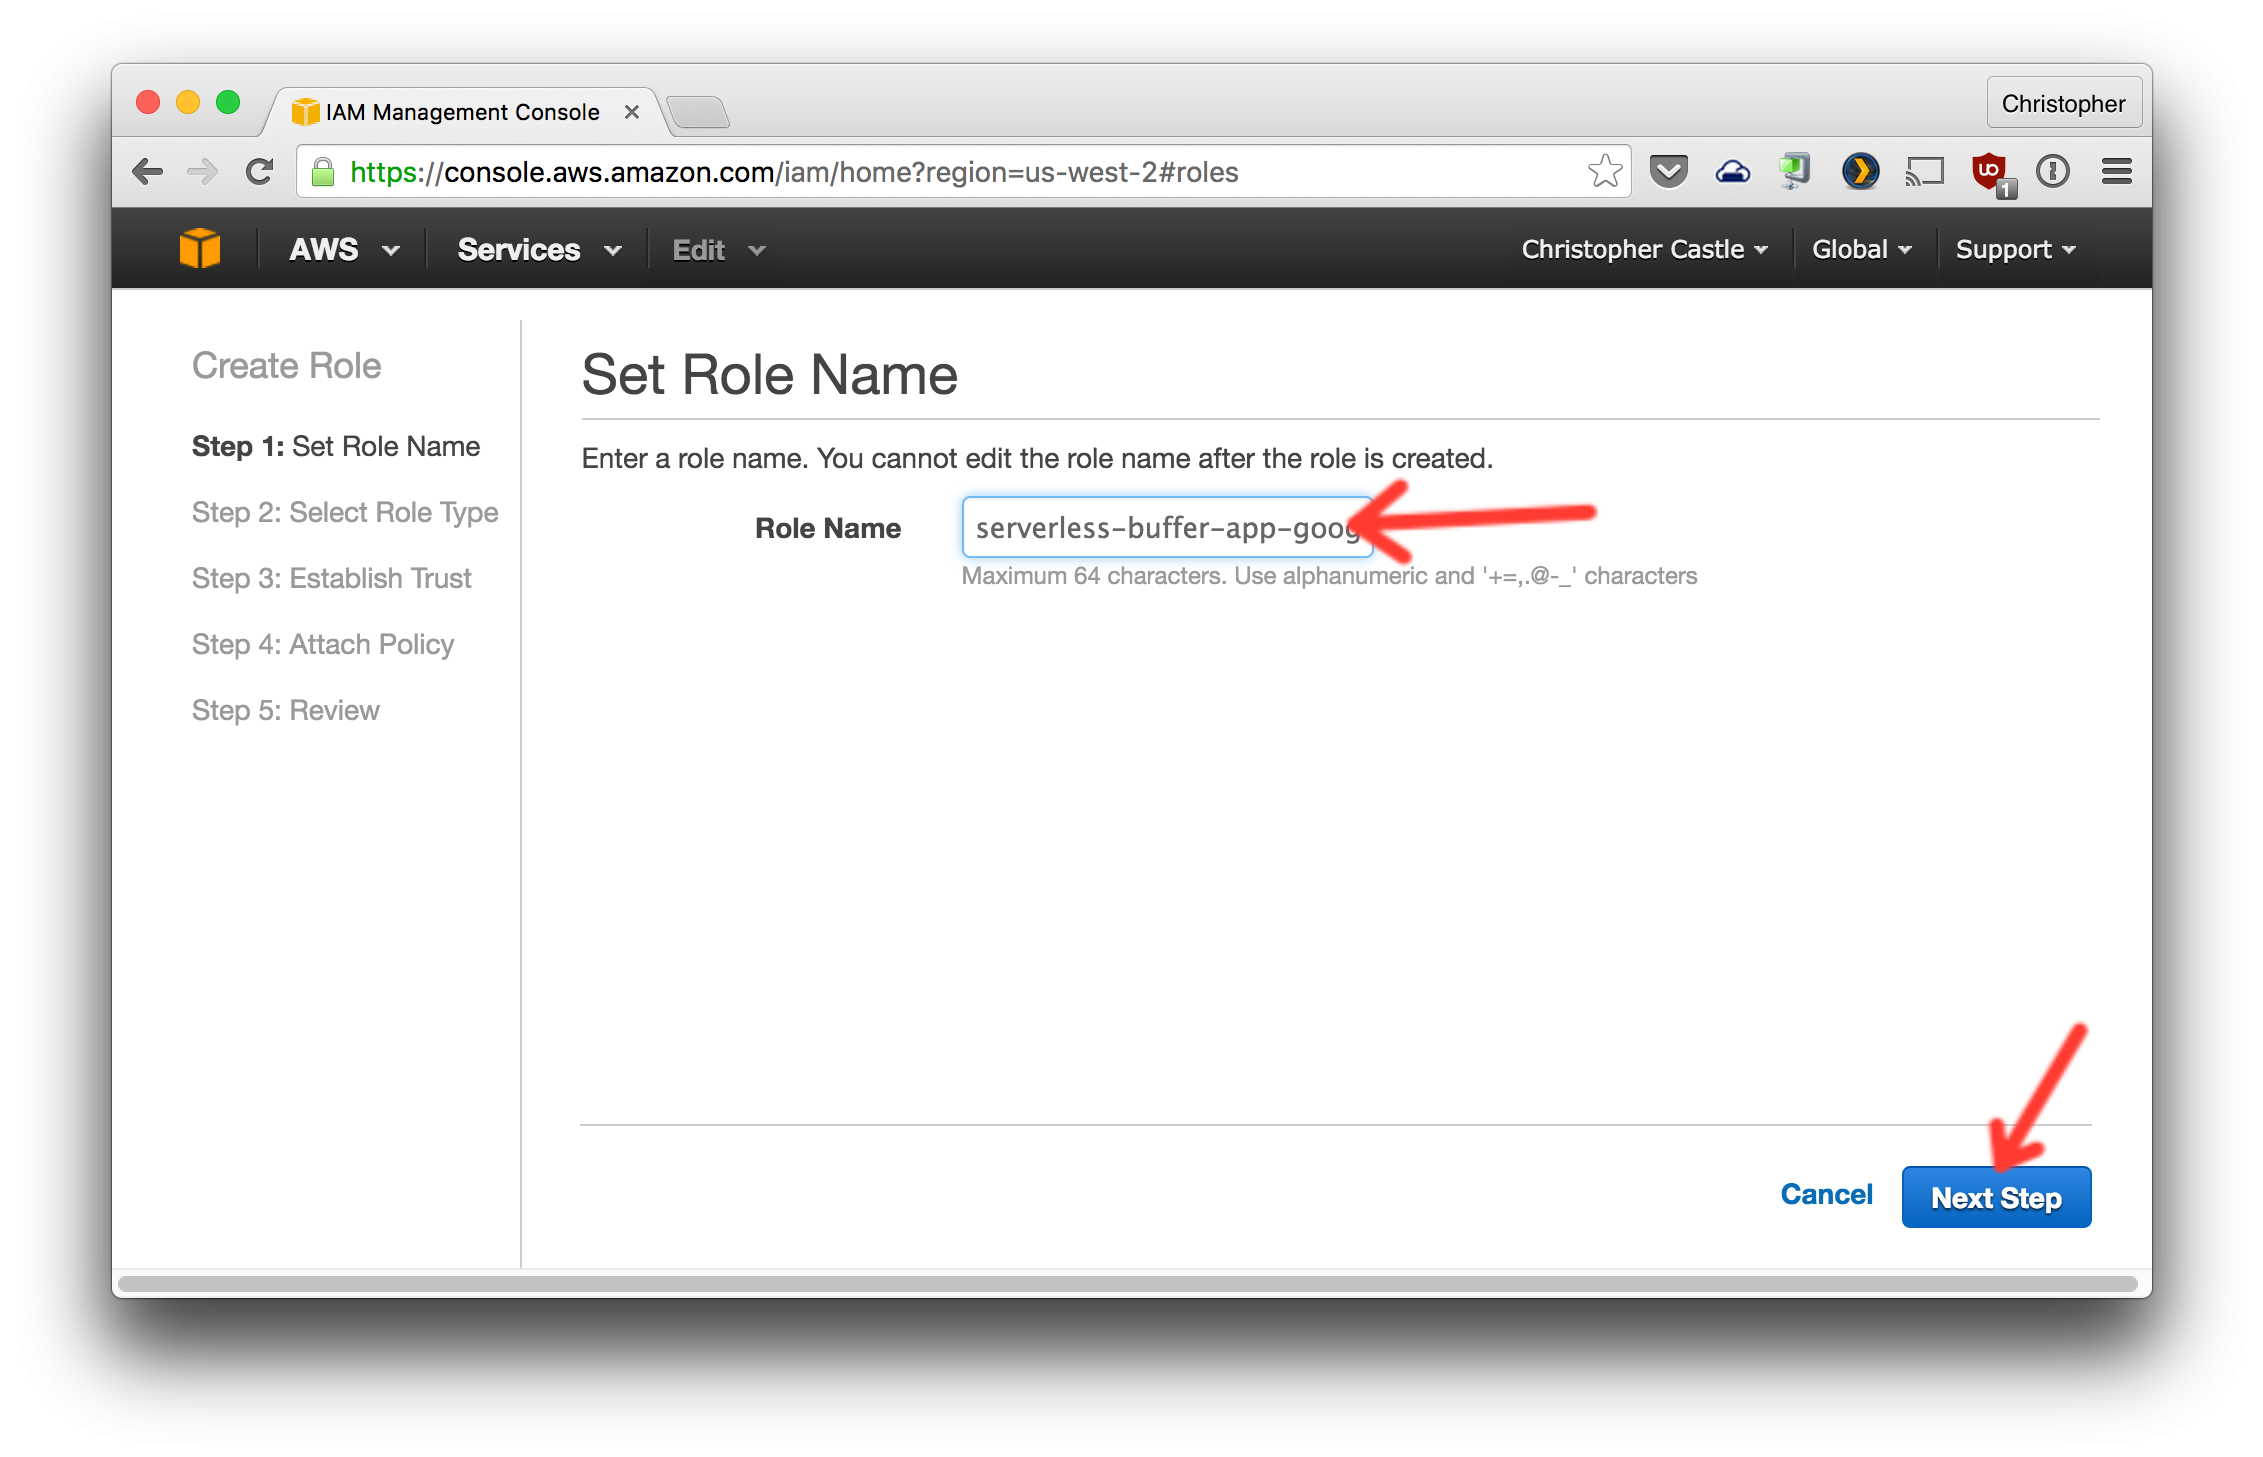Select the IAM Management Console tab

tap(462, 112)
